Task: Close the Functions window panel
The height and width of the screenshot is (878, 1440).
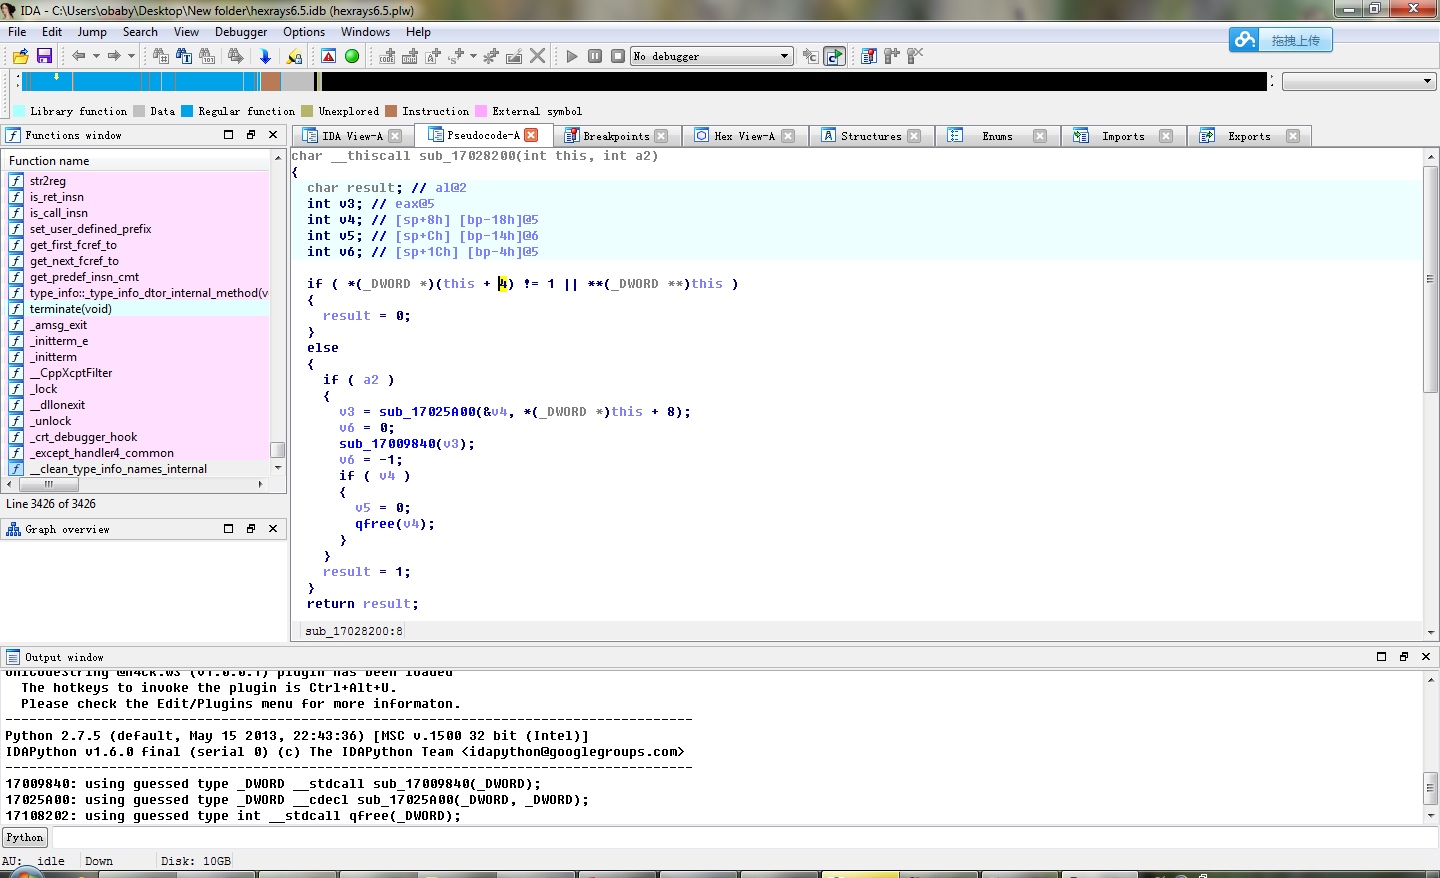Action: [x=273, y=134]
